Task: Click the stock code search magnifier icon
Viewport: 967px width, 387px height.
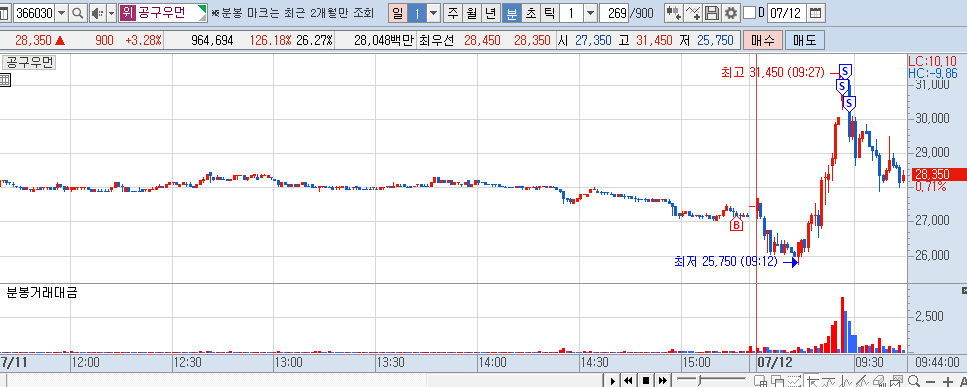Action: (x=78, y=13)
